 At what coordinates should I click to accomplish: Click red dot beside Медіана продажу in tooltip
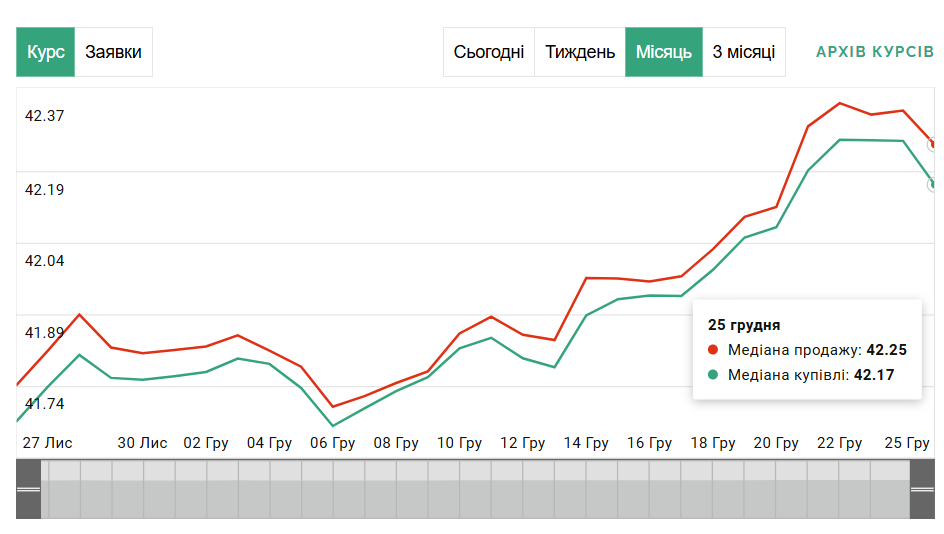pos(713,350)
